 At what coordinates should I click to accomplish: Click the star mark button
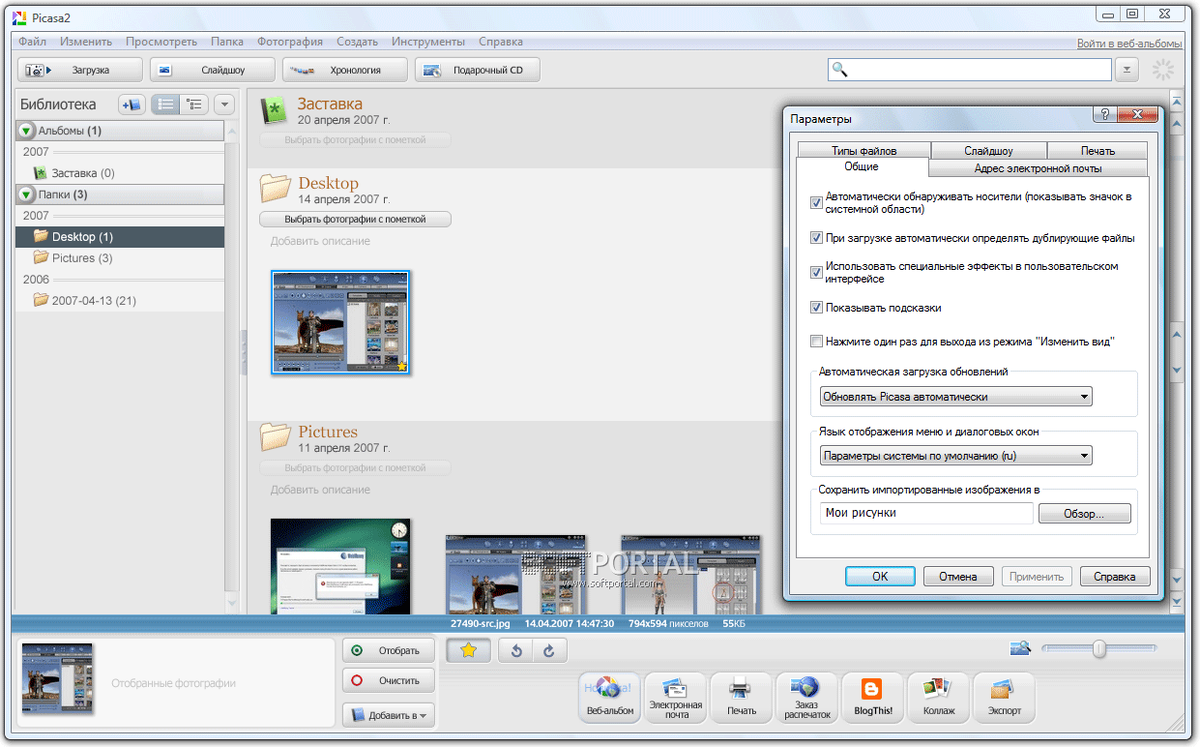468,650
